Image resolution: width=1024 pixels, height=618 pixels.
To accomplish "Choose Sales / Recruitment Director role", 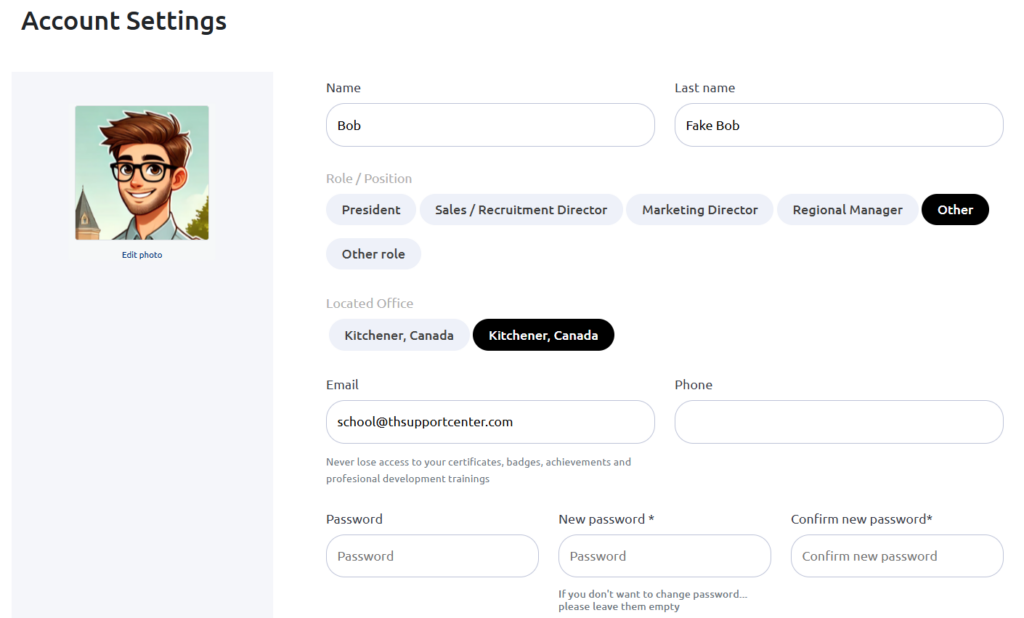I will (520, 210).
